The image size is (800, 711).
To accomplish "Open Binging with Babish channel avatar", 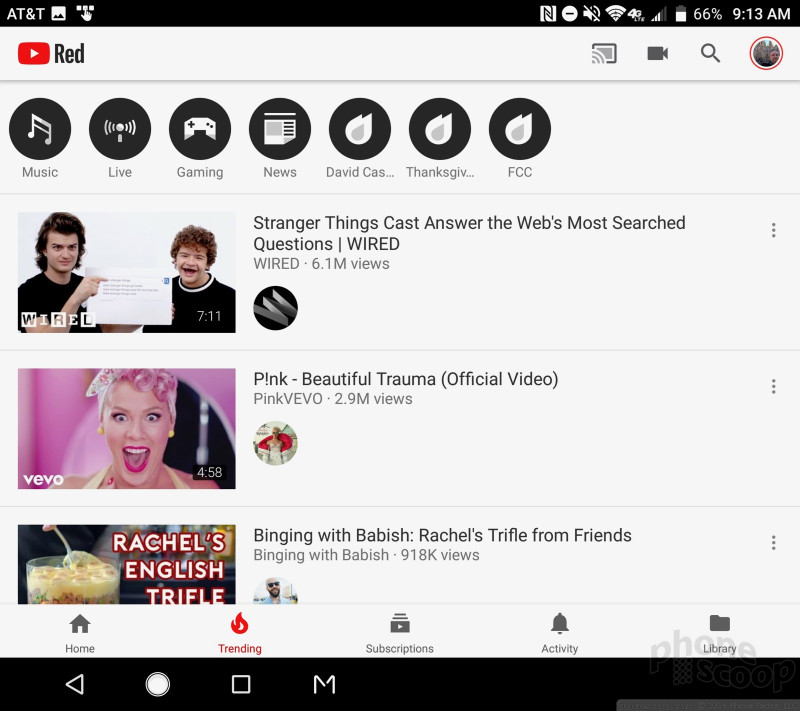I will click(276, 591).
